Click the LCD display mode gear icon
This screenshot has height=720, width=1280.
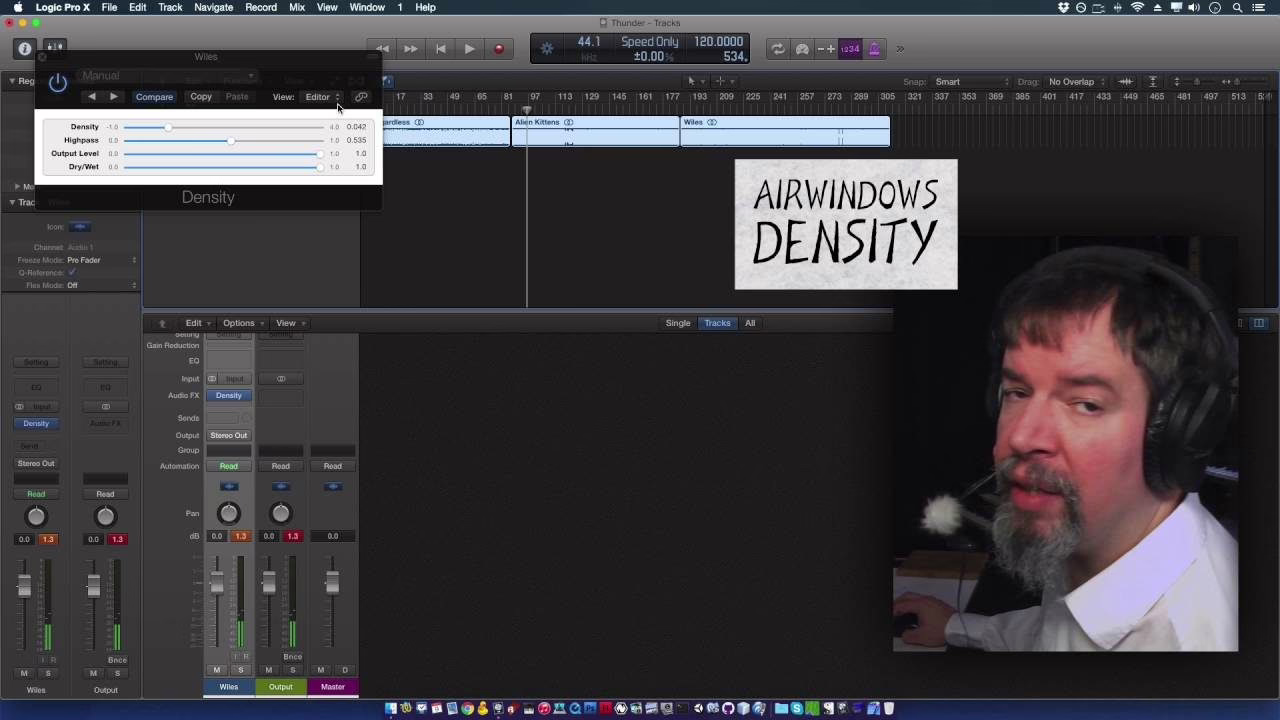547,48
